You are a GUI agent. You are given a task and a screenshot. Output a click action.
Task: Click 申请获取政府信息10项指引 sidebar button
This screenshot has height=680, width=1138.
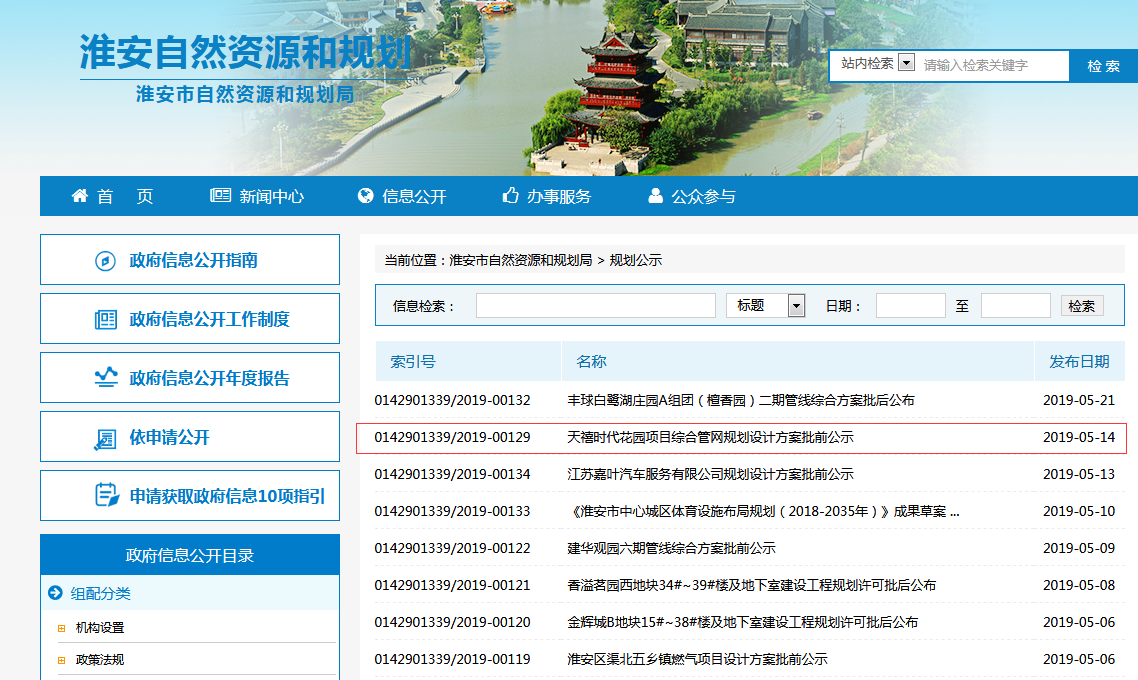tap(190, 496)
